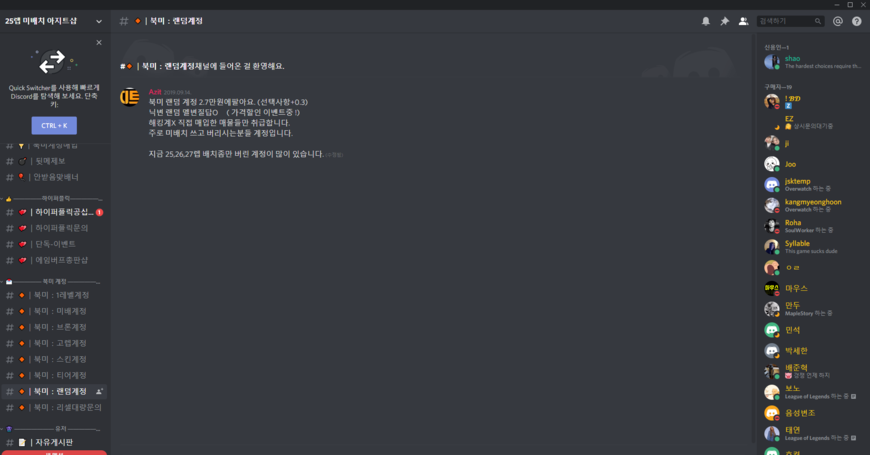The width and height of the screenshot is (870, 455).
Task: Click the search field in the header
Action: [790, 21]
